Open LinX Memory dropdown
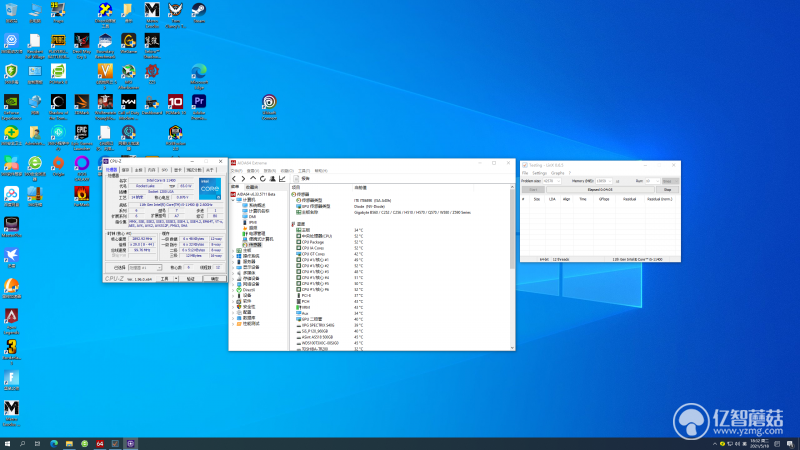 604,181
